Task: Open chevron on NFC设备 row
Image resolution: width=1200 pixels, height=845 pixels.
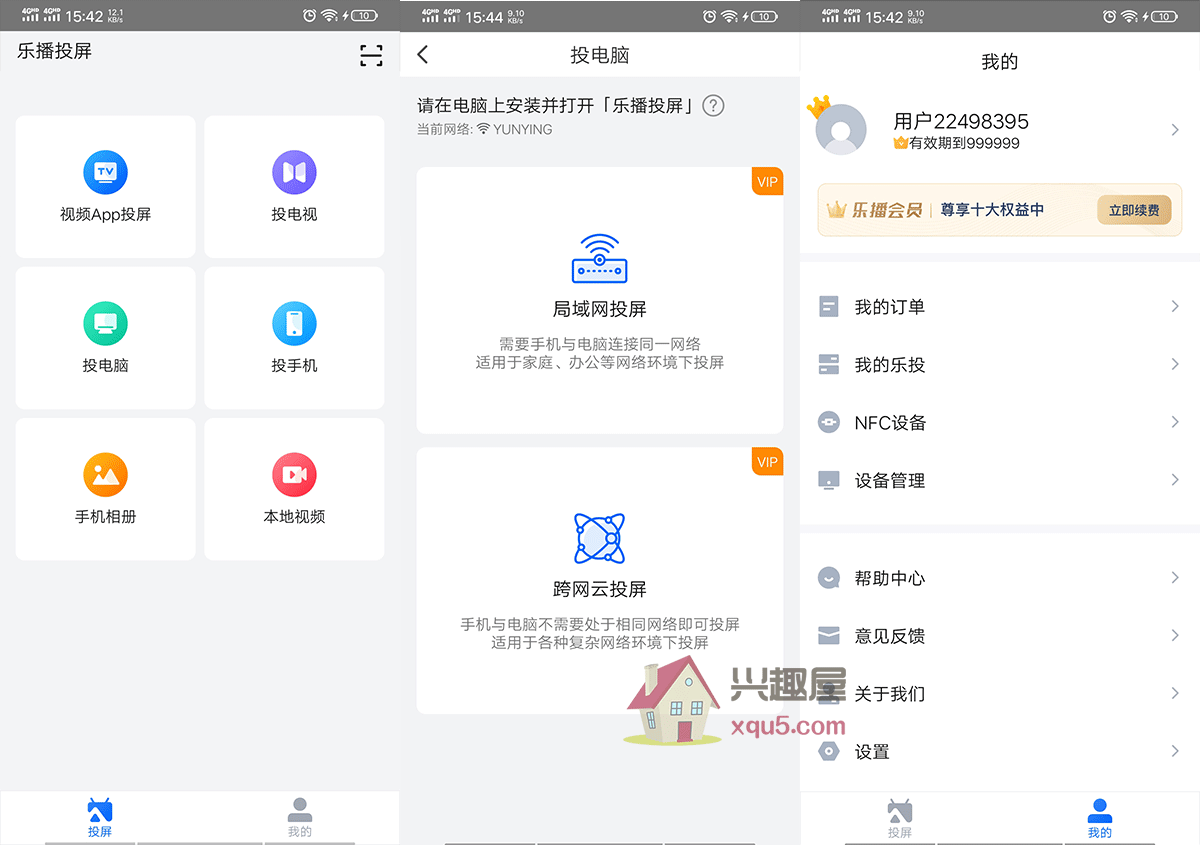Action: 1175,422
